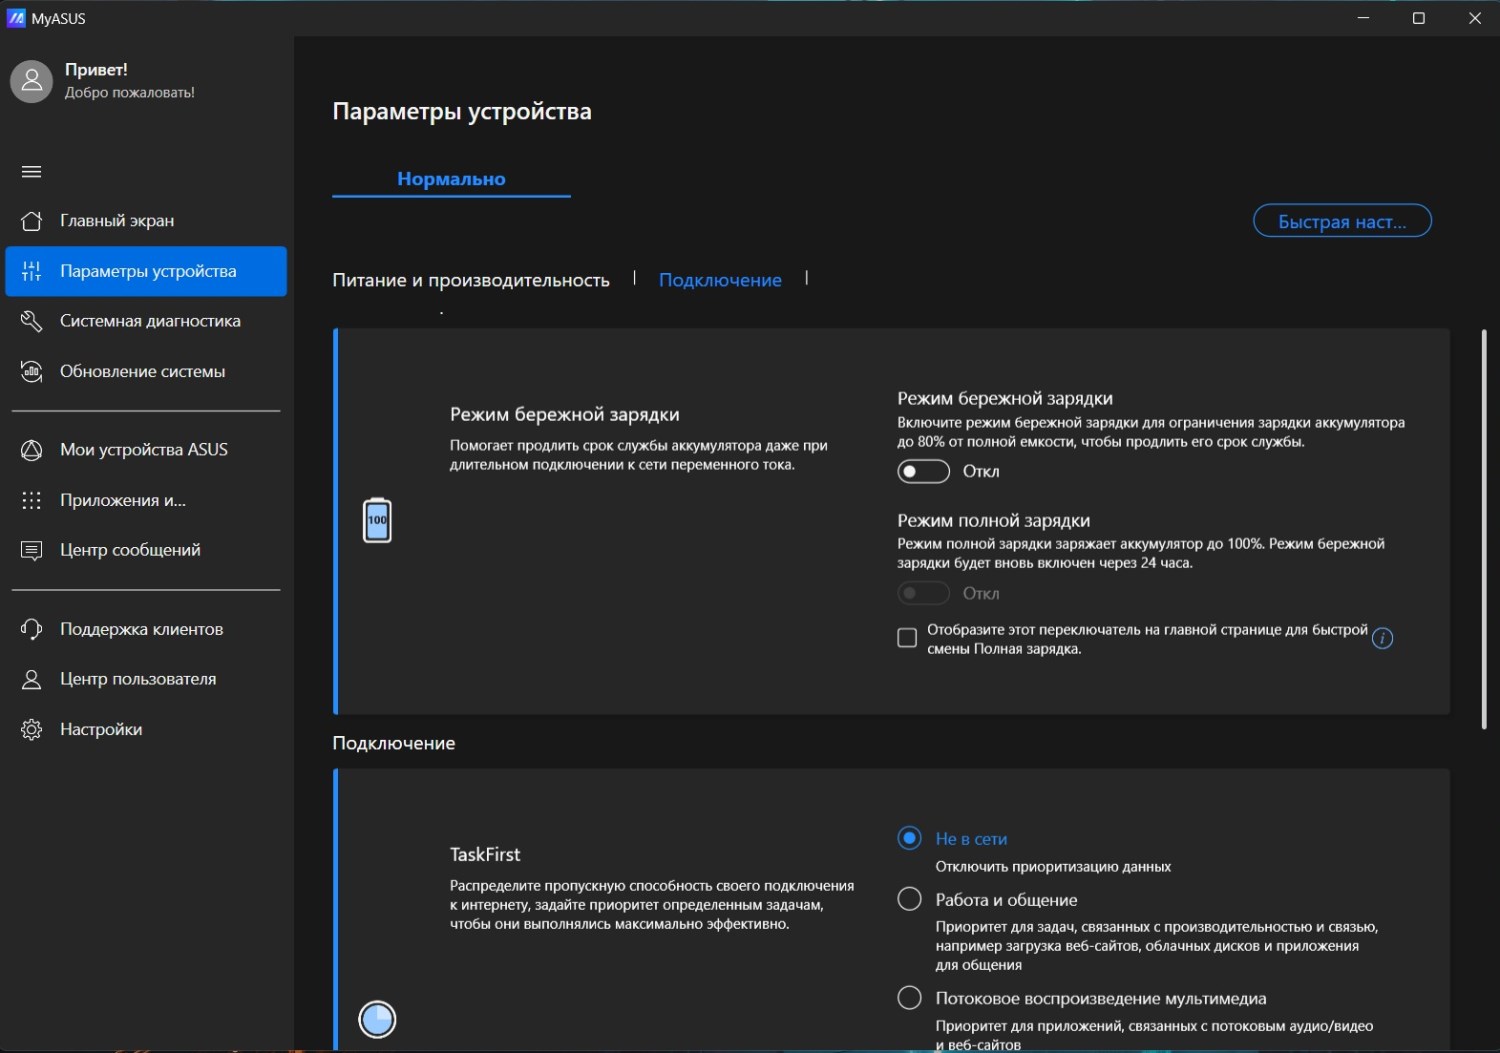The width and height of the screenshot is (1500, 1053).
Task: Select the Работа и общение radio option
Action: click(x=909, y=899)
